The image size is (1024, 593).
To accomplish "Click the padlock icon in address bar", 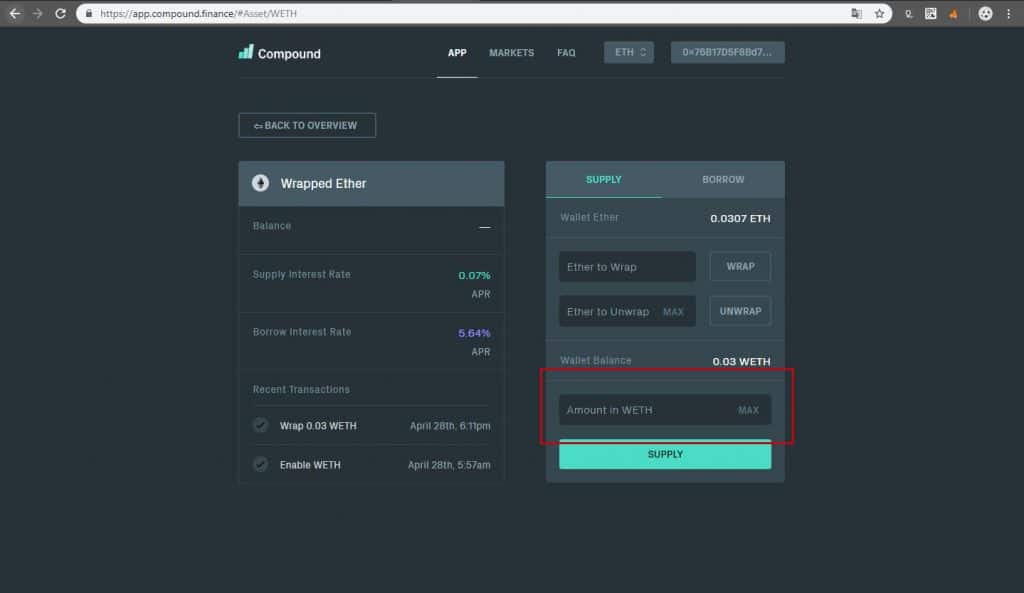I will [89, 13].
